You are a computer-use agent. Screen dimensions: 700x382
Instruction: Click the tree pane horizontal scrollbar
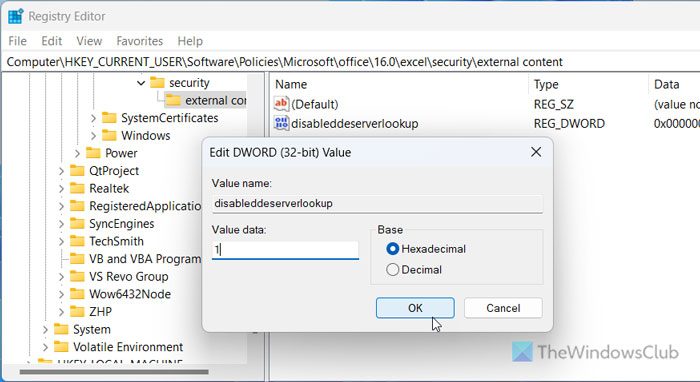[x=114, y=371]
